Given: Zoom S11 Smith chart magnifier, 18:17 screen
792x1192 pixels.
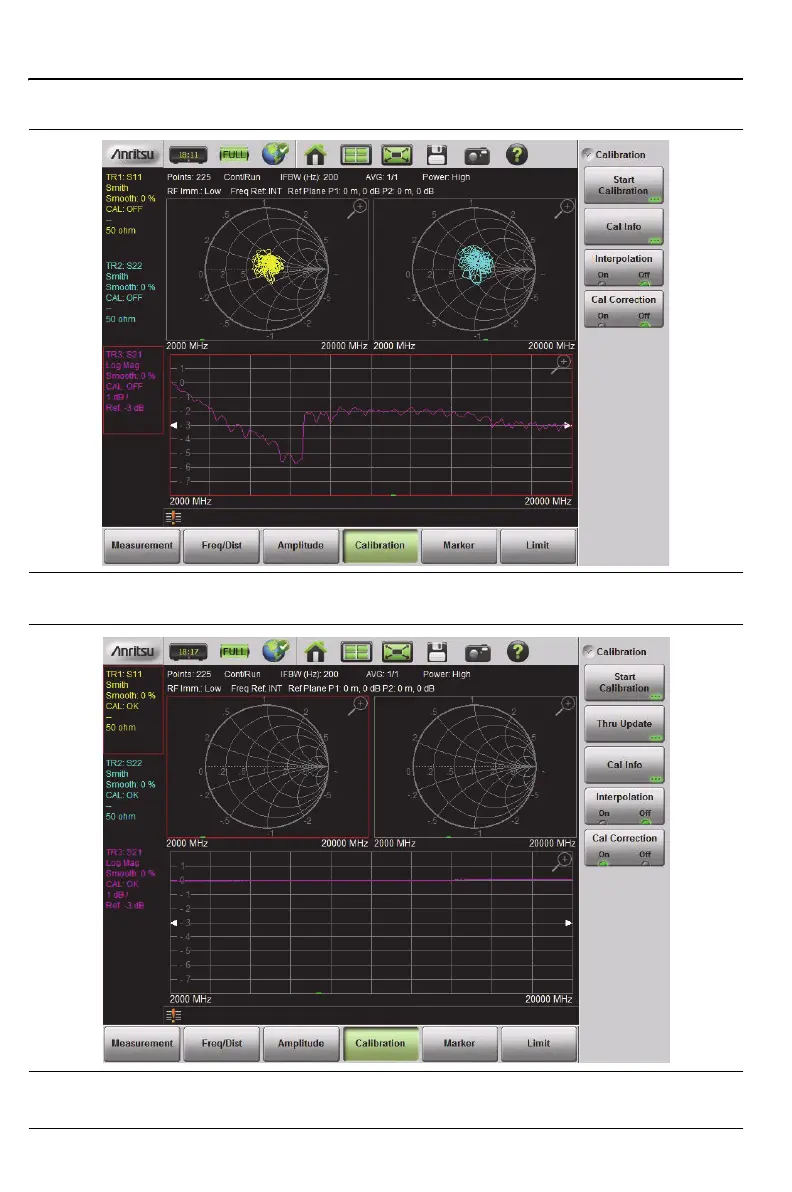Looking at the screenshot, I should click(358, 706).
